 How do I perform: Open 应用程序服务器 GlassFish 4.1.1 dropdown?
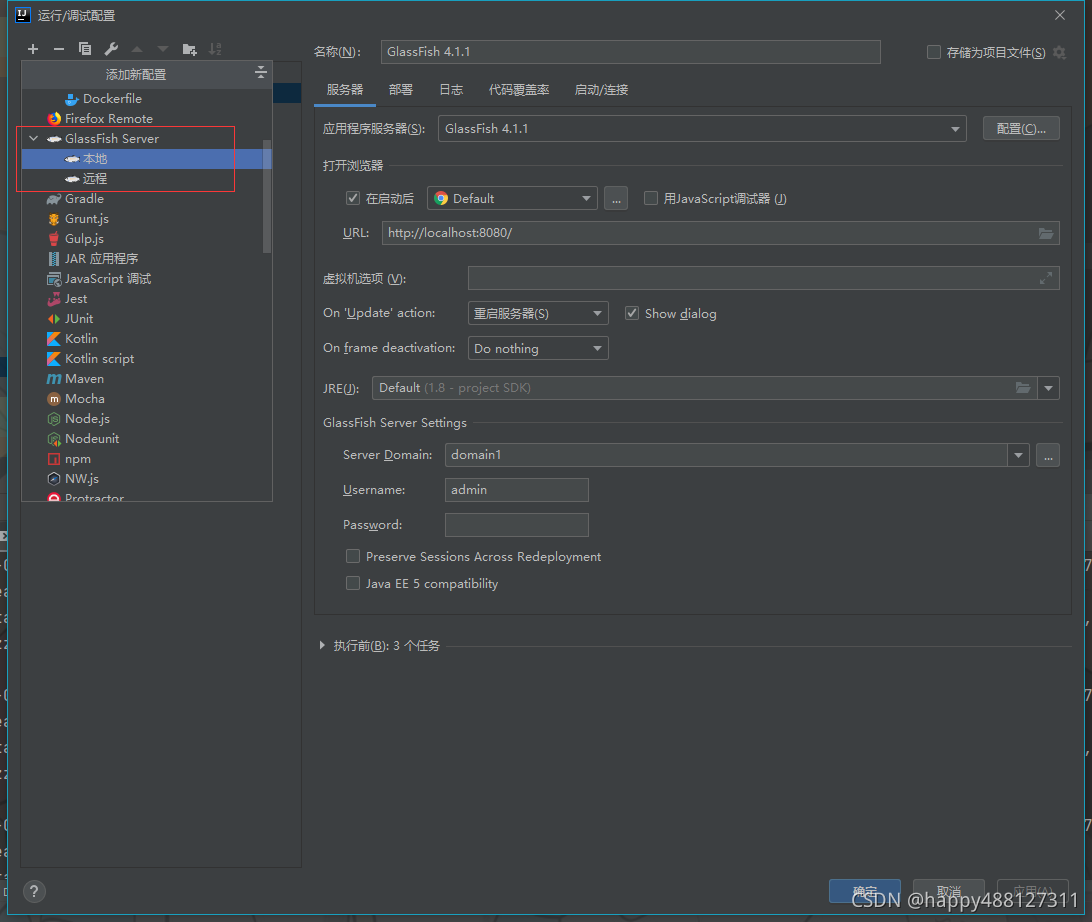(702, 129)
